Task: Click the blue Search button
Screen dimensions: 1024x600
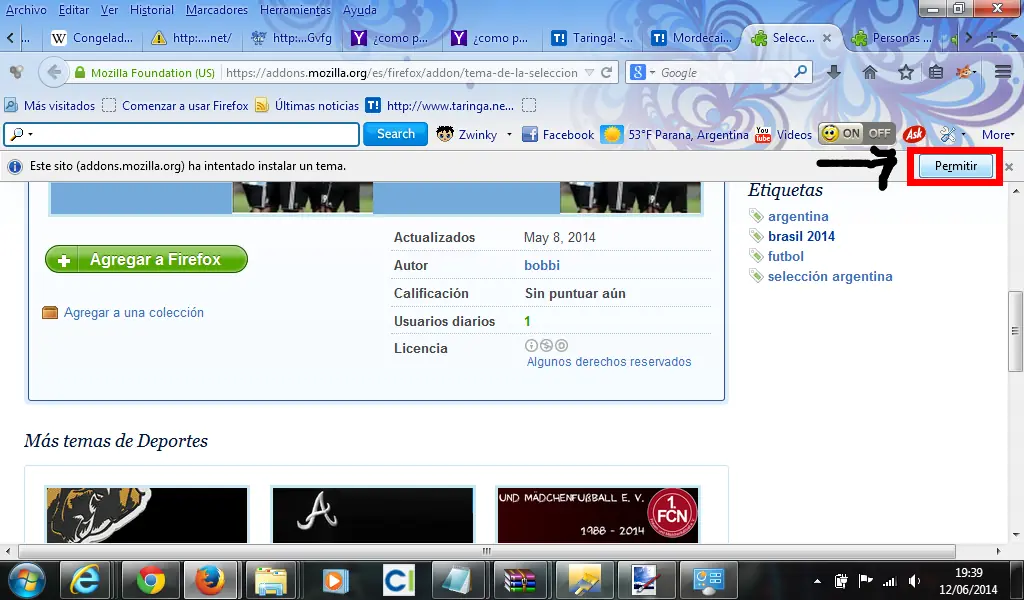Action: (x=396, y=134)
